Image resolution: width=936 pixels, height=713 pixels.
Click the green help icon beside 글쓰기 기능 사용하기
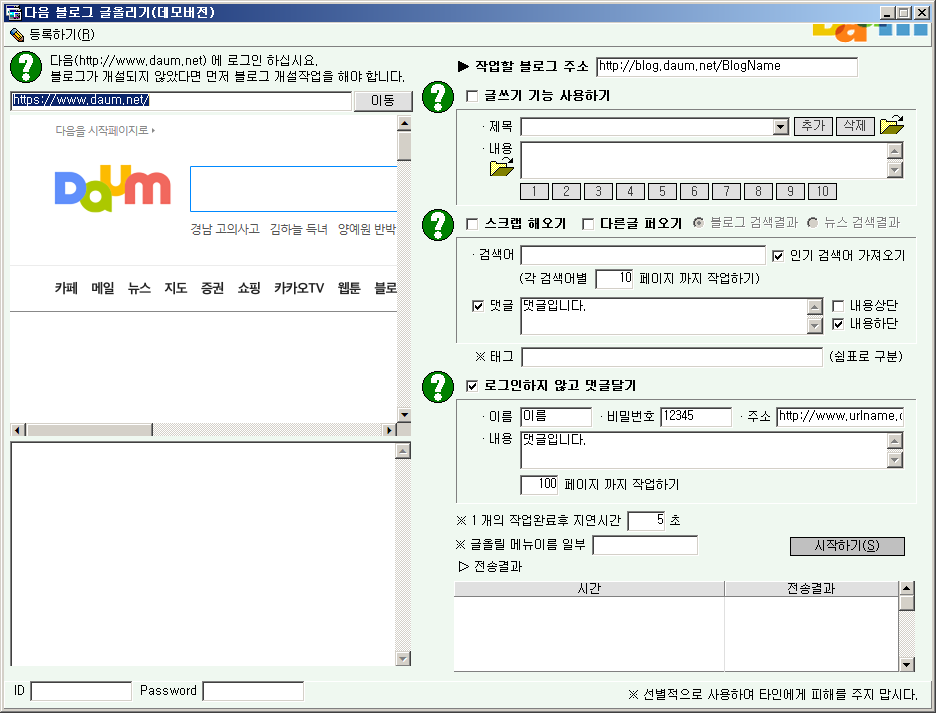pos(438,97)
